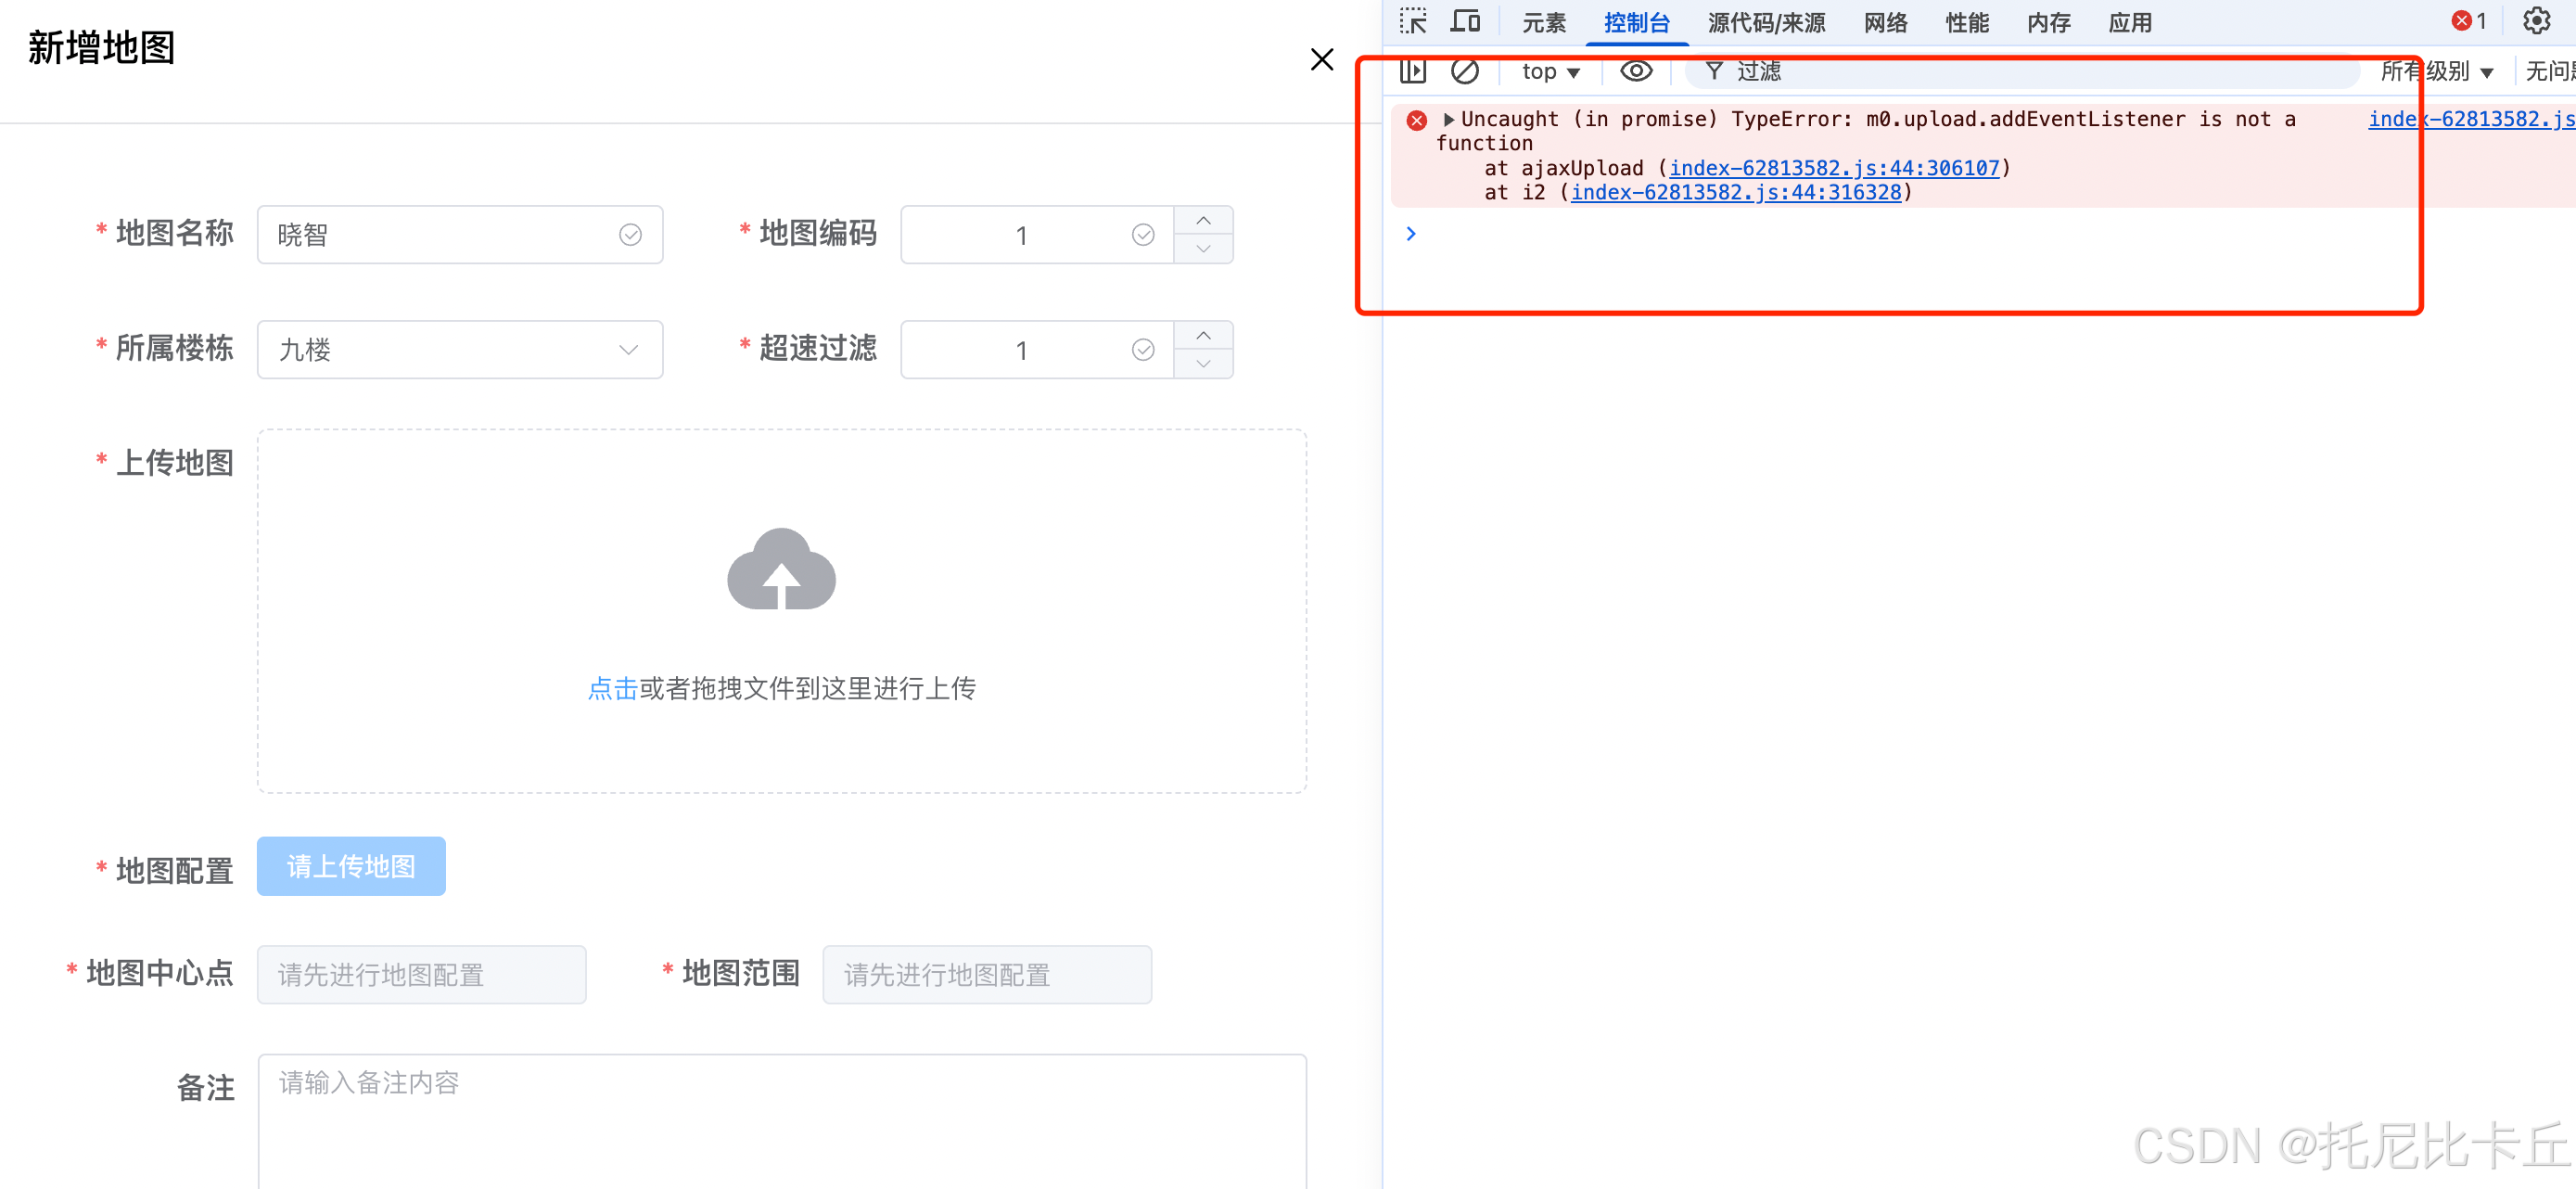Image resolution: width=2576 pixels, height=1189 pixels.
Task: Clear the console using the clear icon
Action: click(1465, 71)
